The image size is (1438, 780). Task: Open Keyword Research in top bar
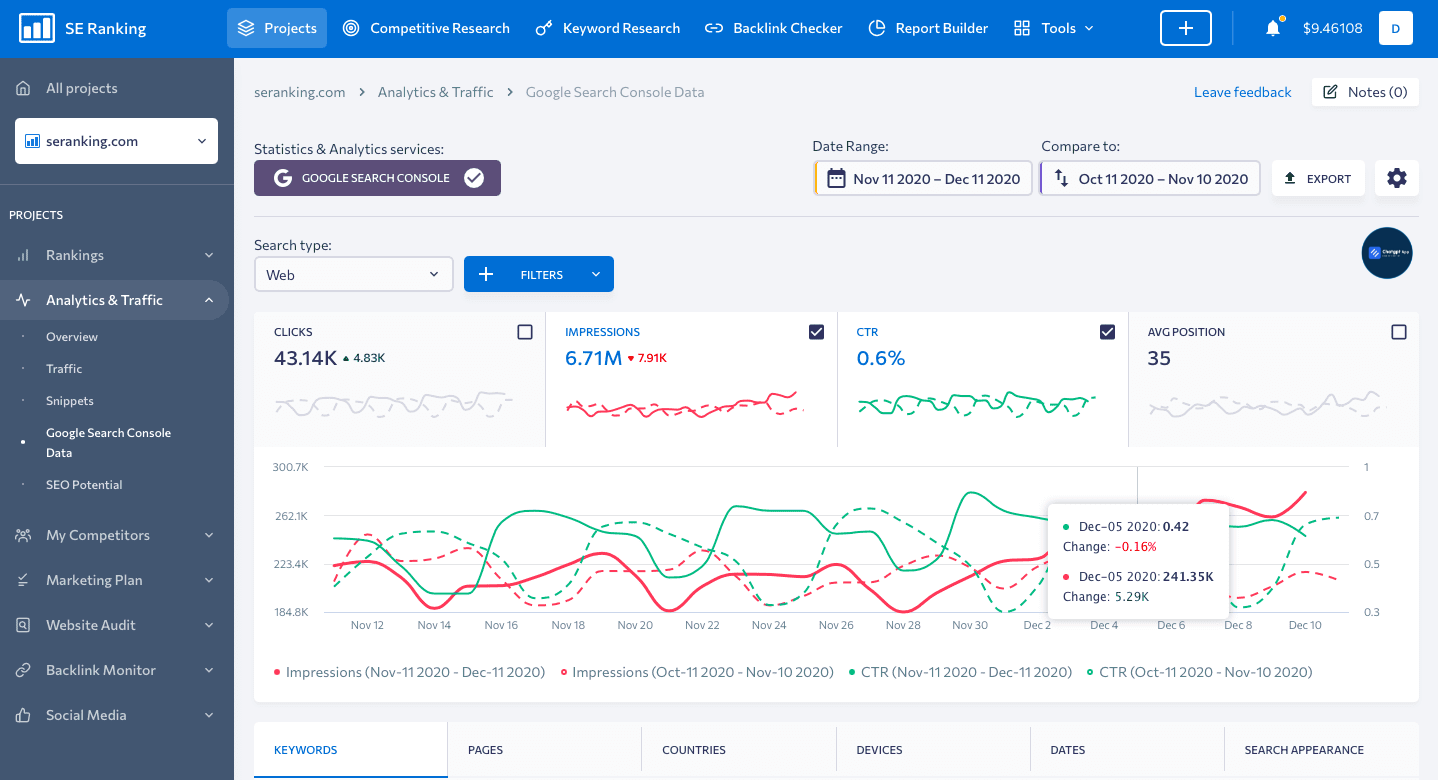pyautogui.click(x=608, y=28)
